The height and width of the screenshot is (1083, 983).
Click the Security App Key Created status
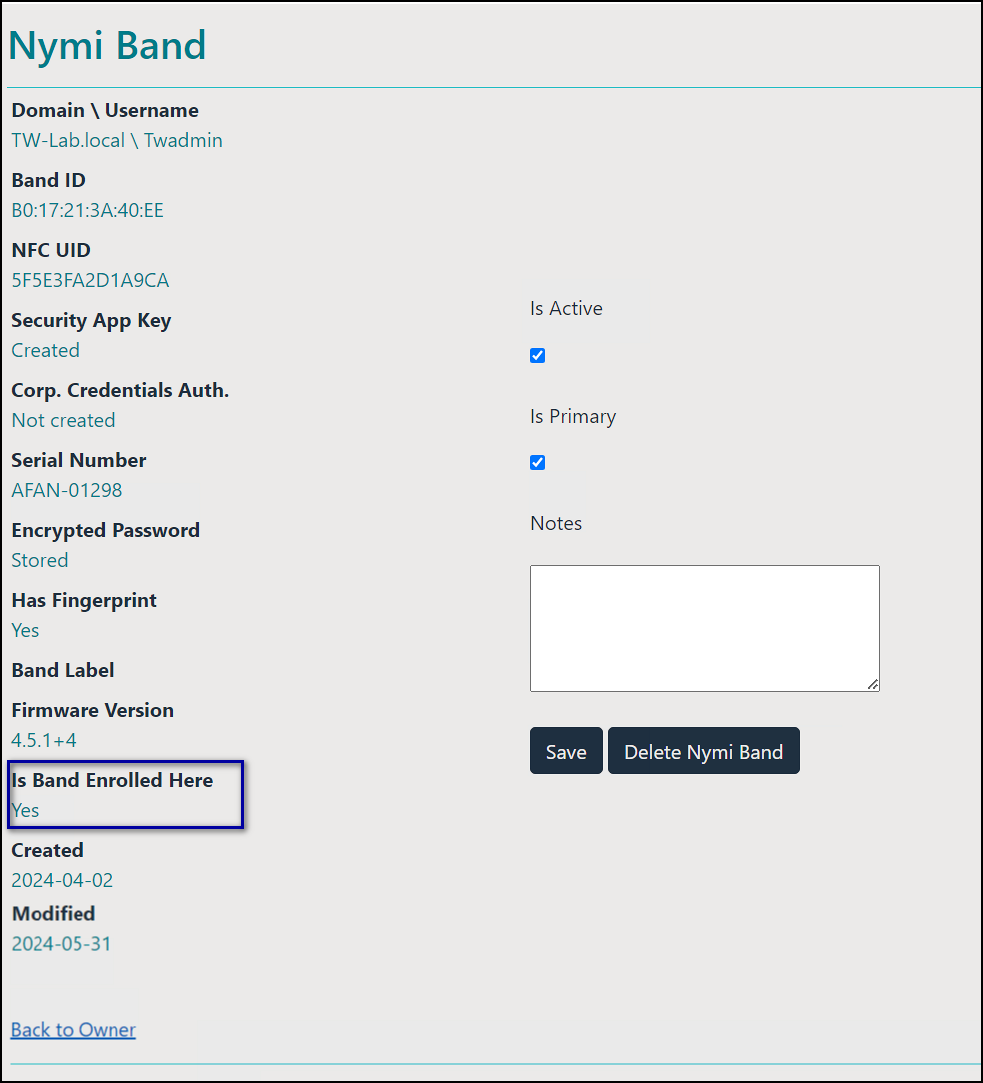tap(45, 350)
